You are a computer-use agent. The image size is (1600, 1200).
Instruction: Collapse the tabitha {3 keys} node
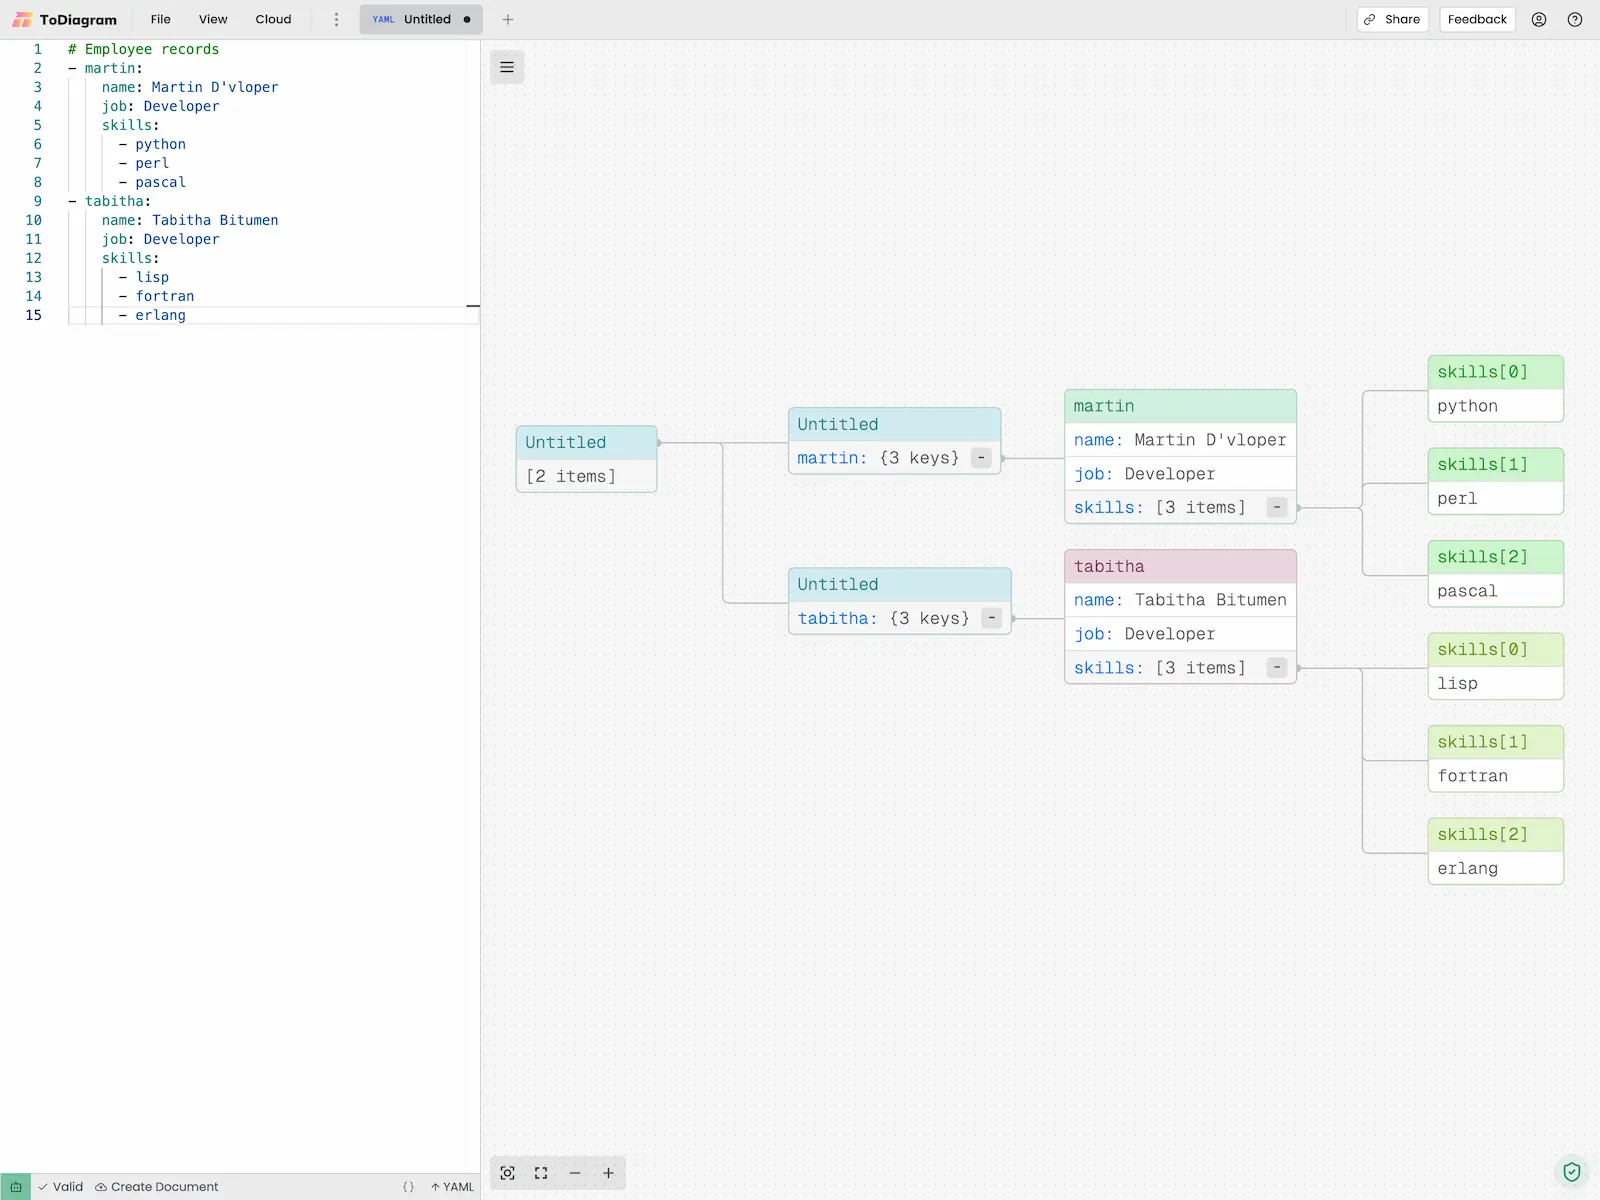pyautogui.click(x=991, y=618)
